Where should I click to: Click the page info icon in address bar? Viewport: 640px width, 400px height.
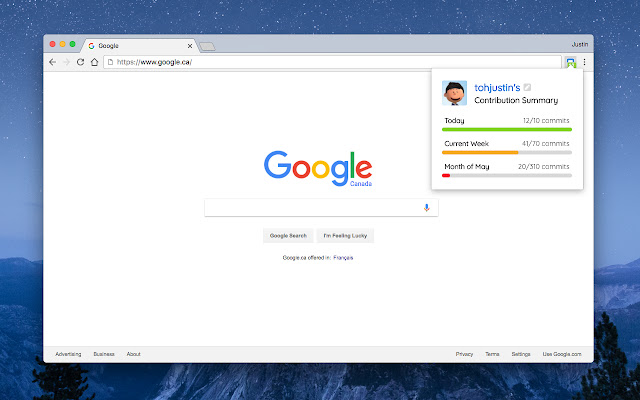[x=110, y=62]
